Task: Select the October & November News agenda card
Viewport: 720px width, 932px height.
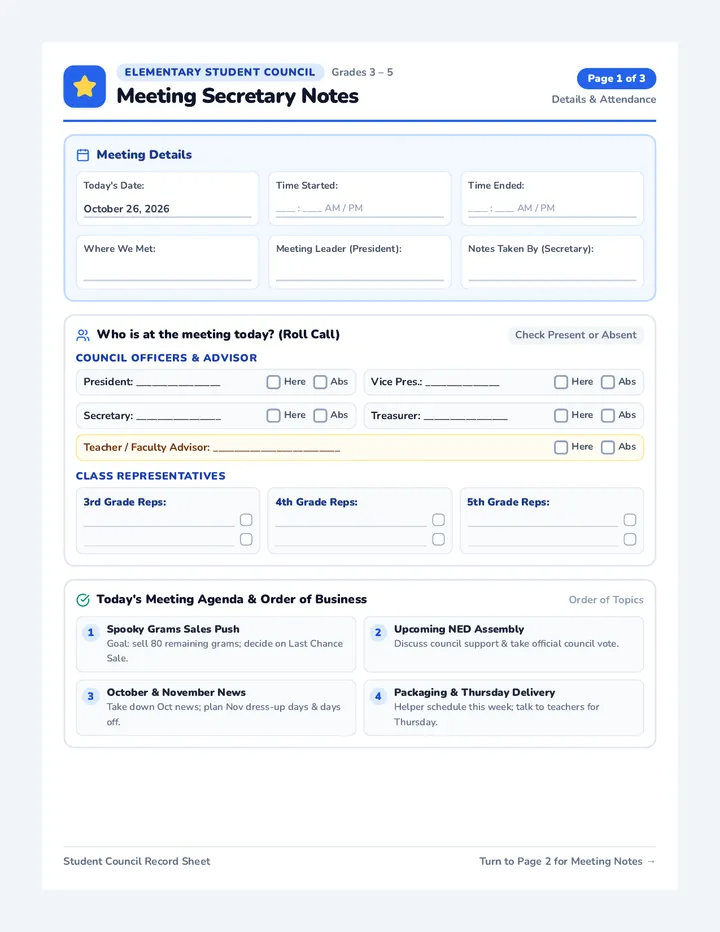Action: tap(216, 708)
